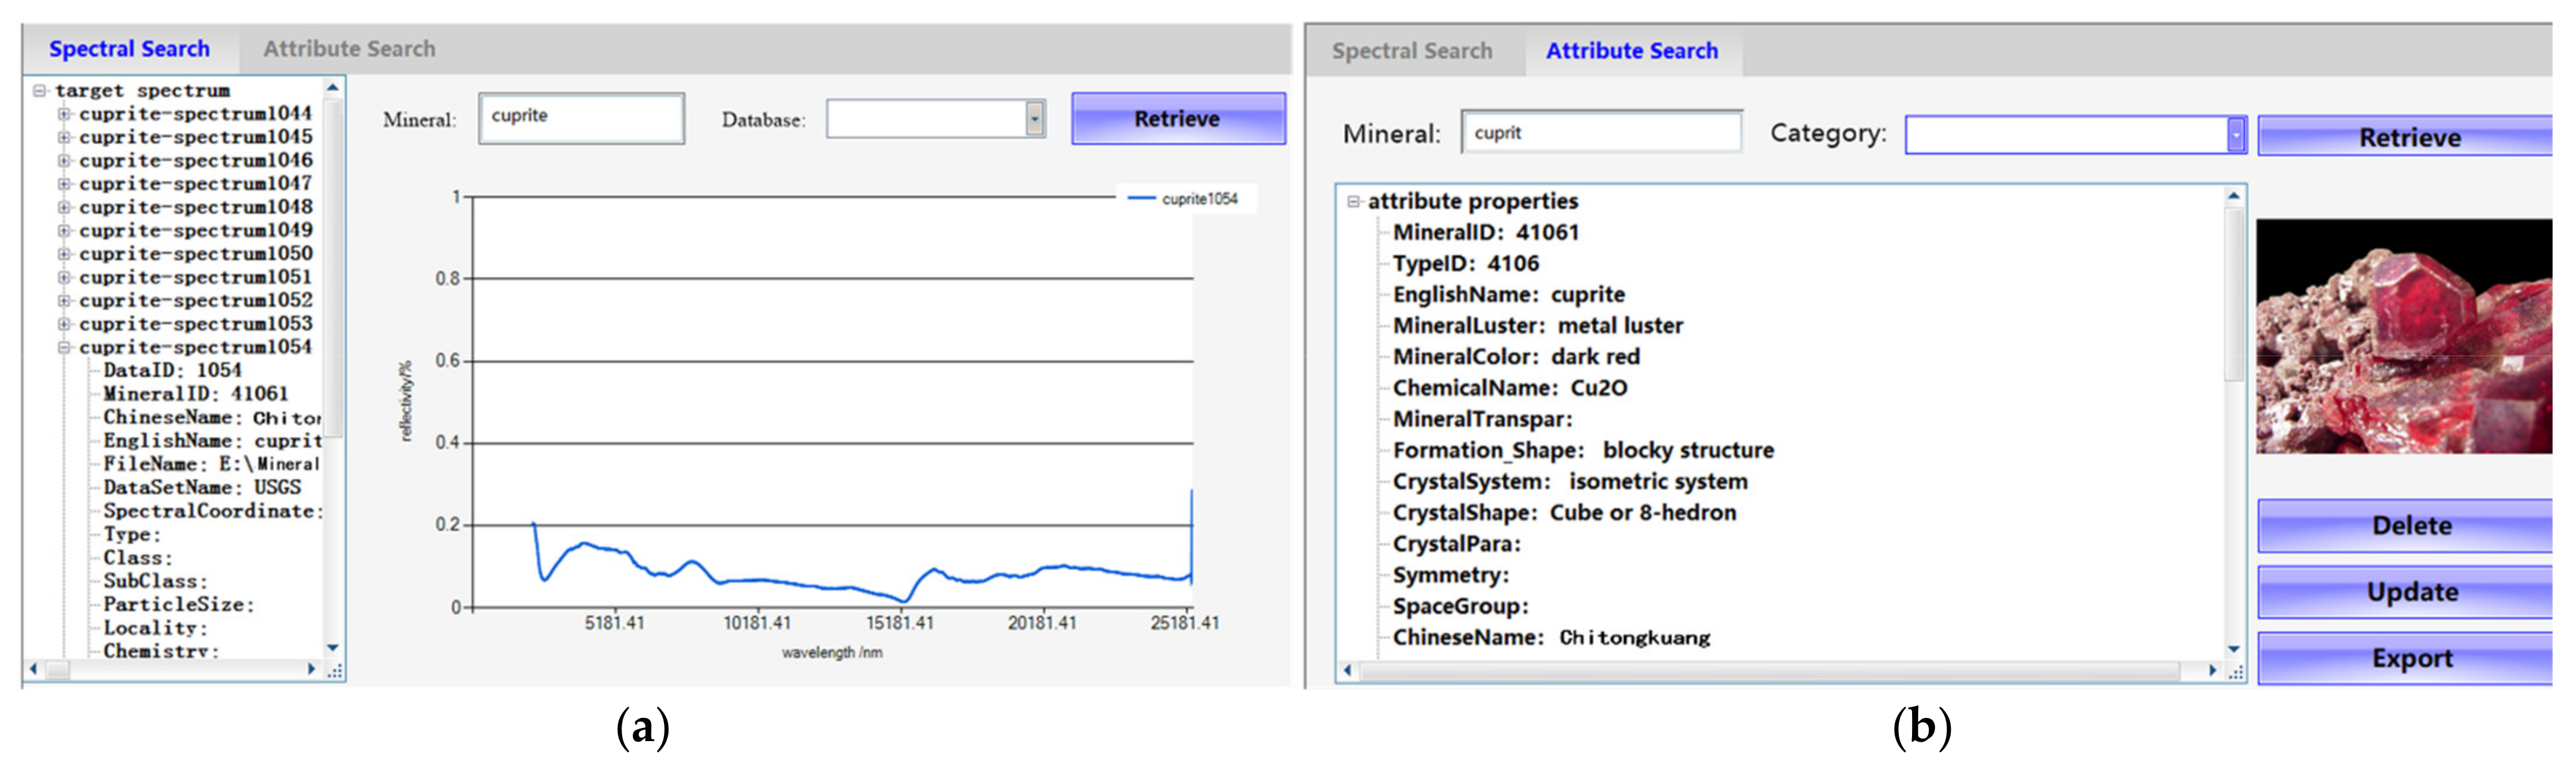
Task: Click Retrieve in the Attribute Search panel
Action: click(x=2409, y=137)
